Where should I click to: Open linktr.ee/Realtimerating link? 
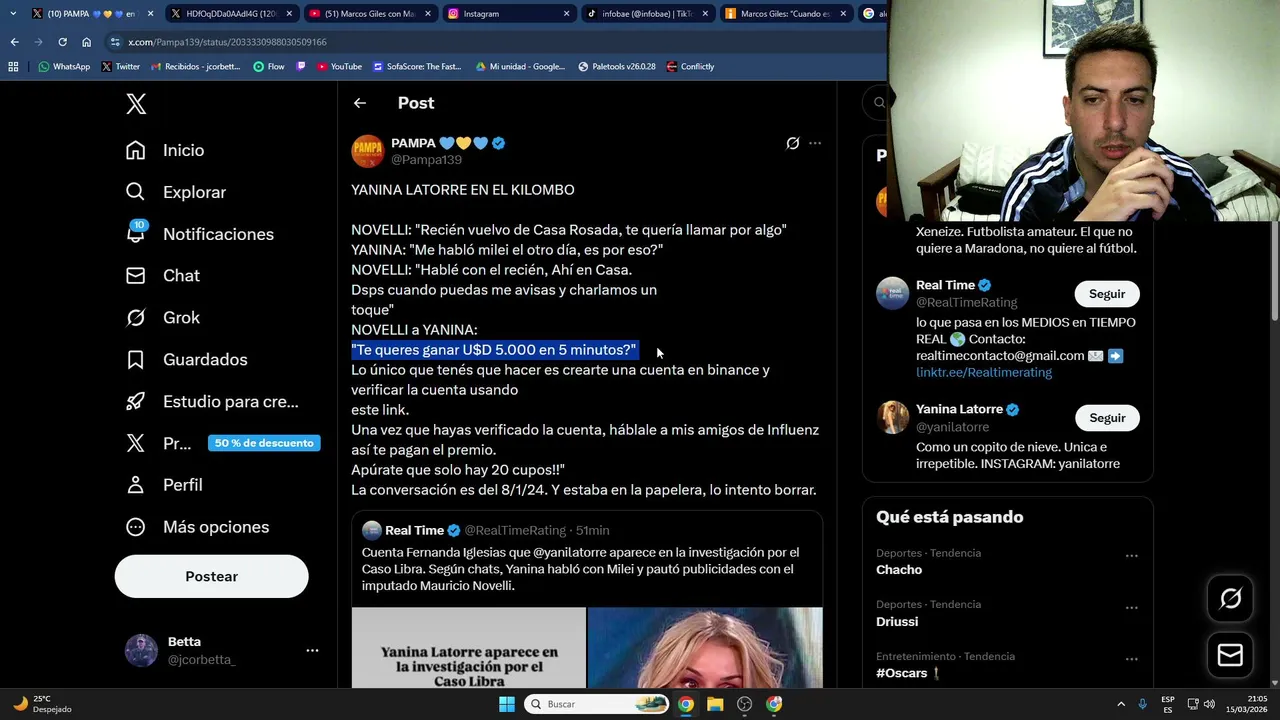coord(984,372)
